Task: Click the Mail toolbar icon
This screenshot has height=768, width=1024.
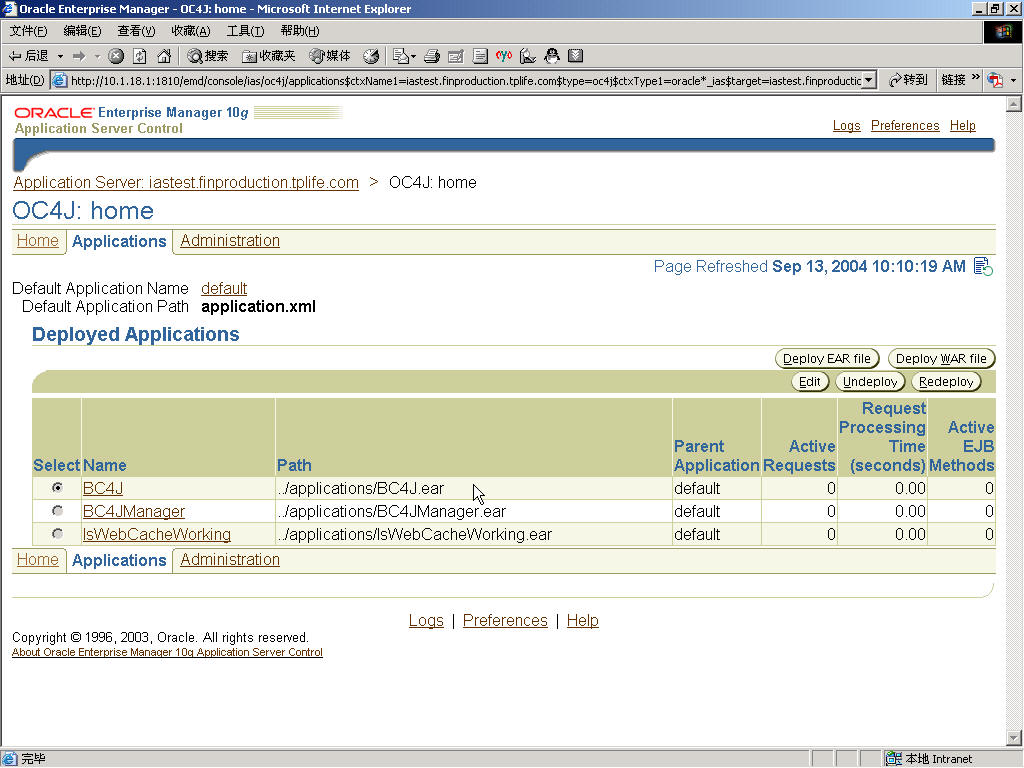Action: coord(400,56)
